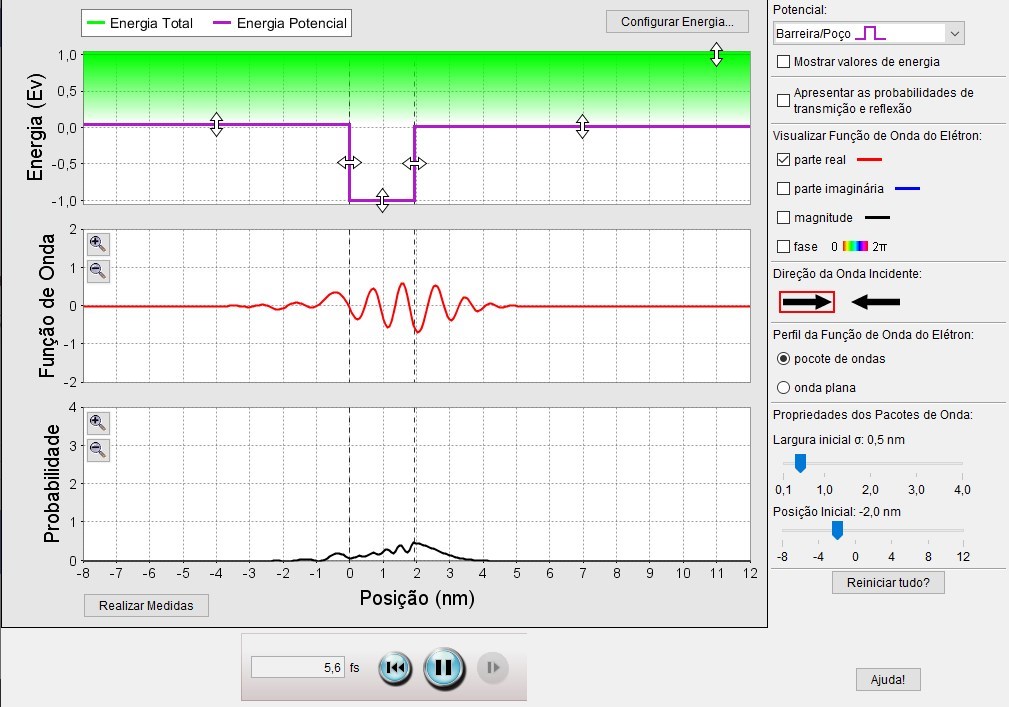Click the rewind-to-start playback button

395,668
